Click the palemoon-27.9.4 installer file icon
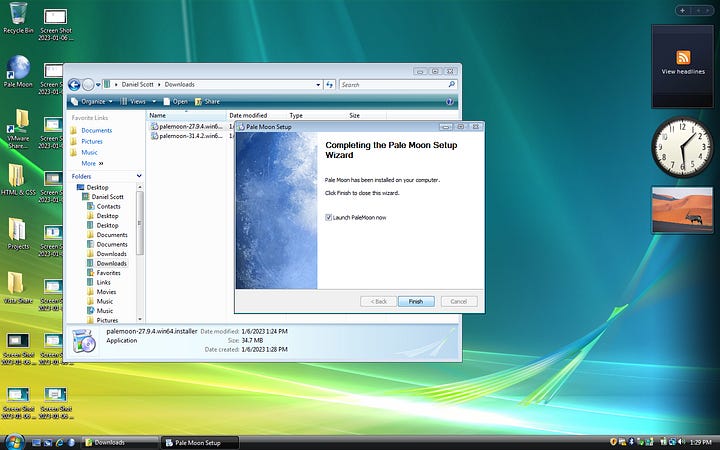Viewport: 720px width, 450px height. point(155,126)
